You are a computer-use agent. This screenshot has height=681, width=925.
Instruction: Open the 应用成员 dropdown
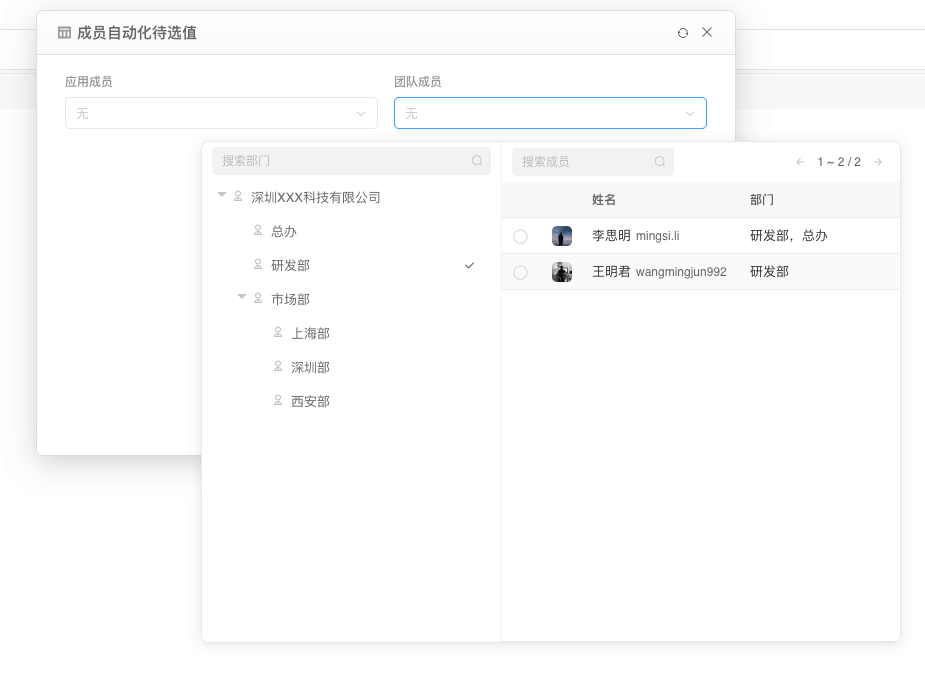tap(221, 113)
